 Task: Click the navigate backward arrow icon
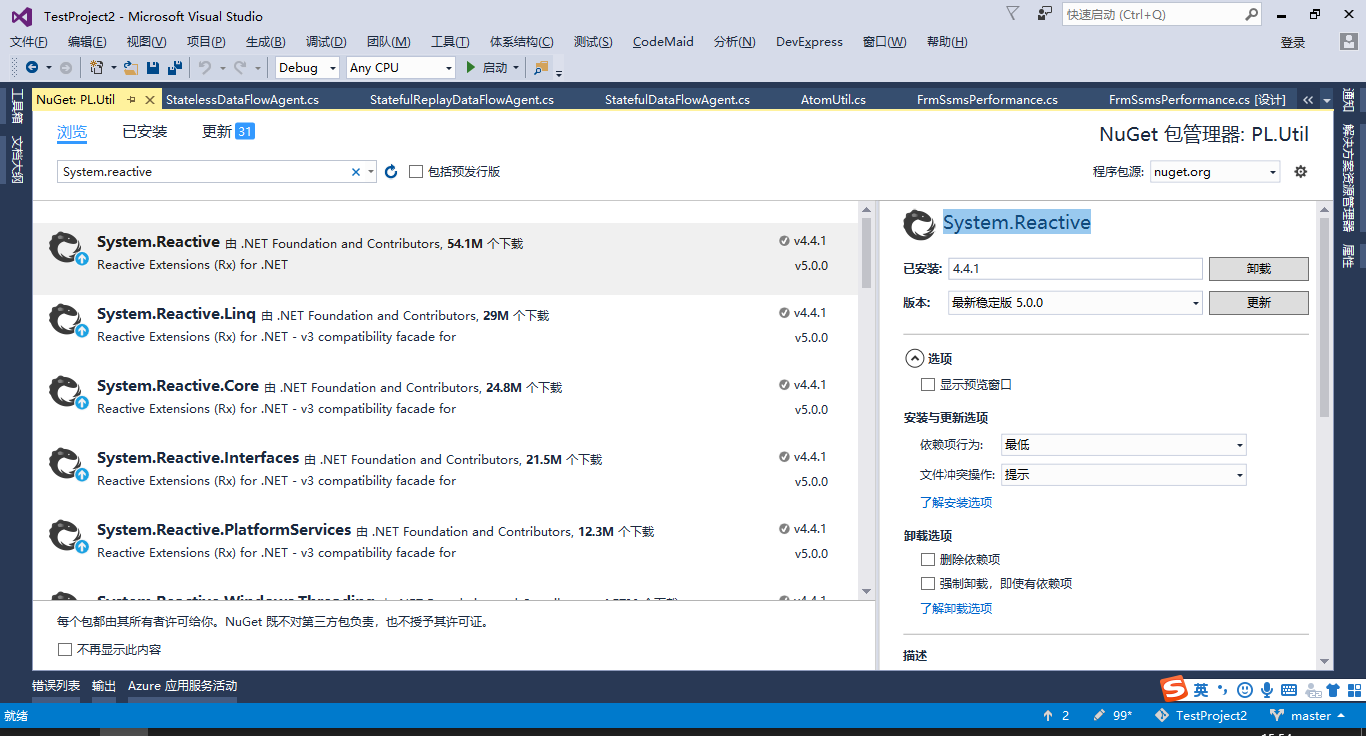[x=32, y=68]
